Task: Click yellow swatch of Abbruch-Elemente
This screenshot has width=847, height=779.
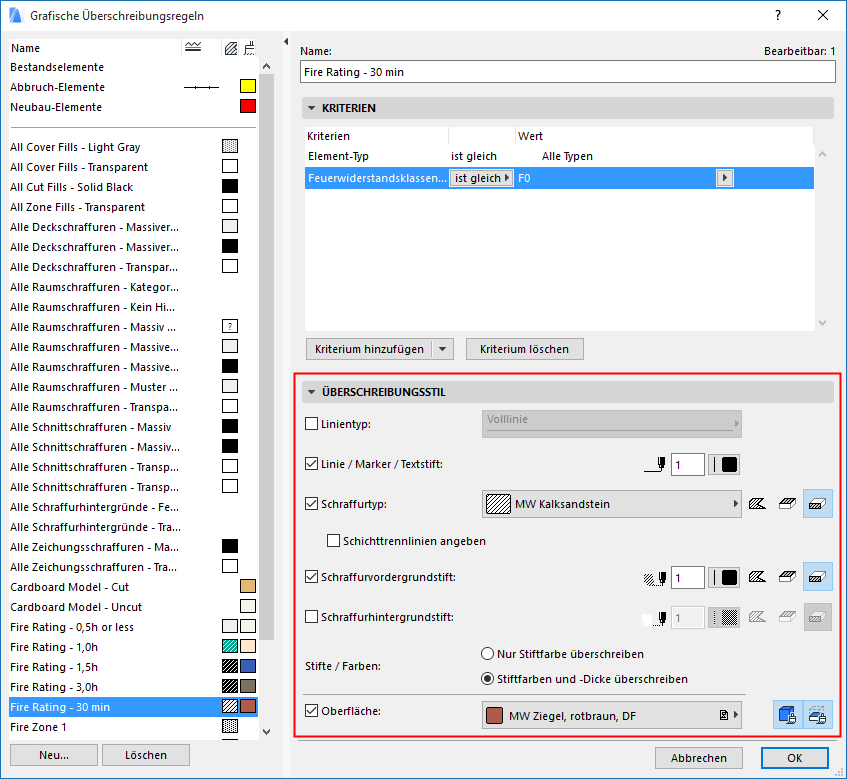Action: pos(248,86)
